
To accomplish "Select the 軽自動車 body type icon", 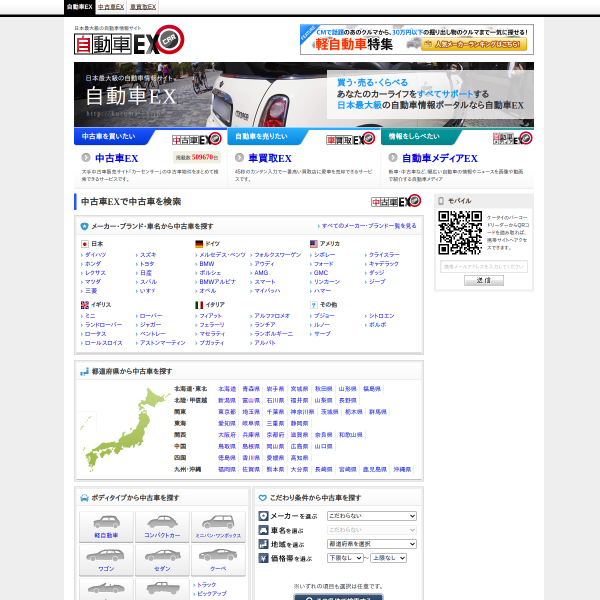I will tap(107, 526).
